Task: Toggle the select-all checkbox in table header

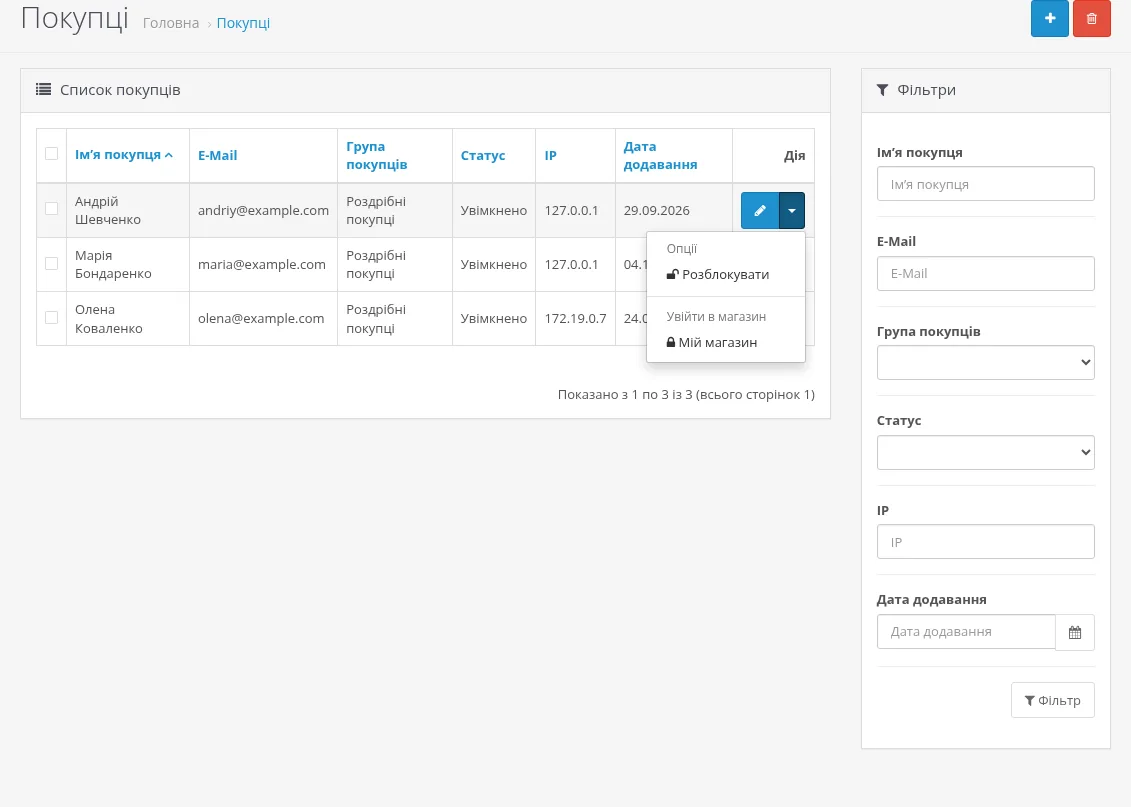Action: tap(51, 154)
